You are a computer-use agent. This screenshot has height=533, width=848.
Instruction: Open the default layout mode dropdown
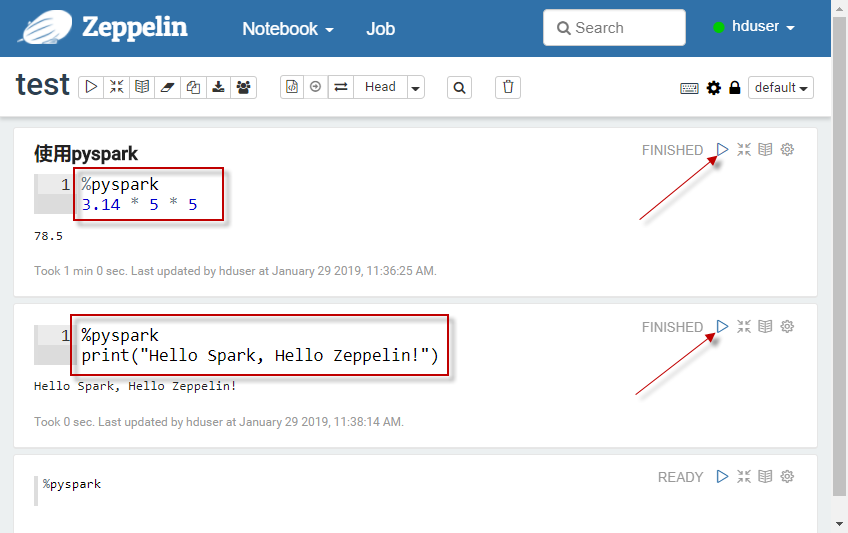point(780,88)
